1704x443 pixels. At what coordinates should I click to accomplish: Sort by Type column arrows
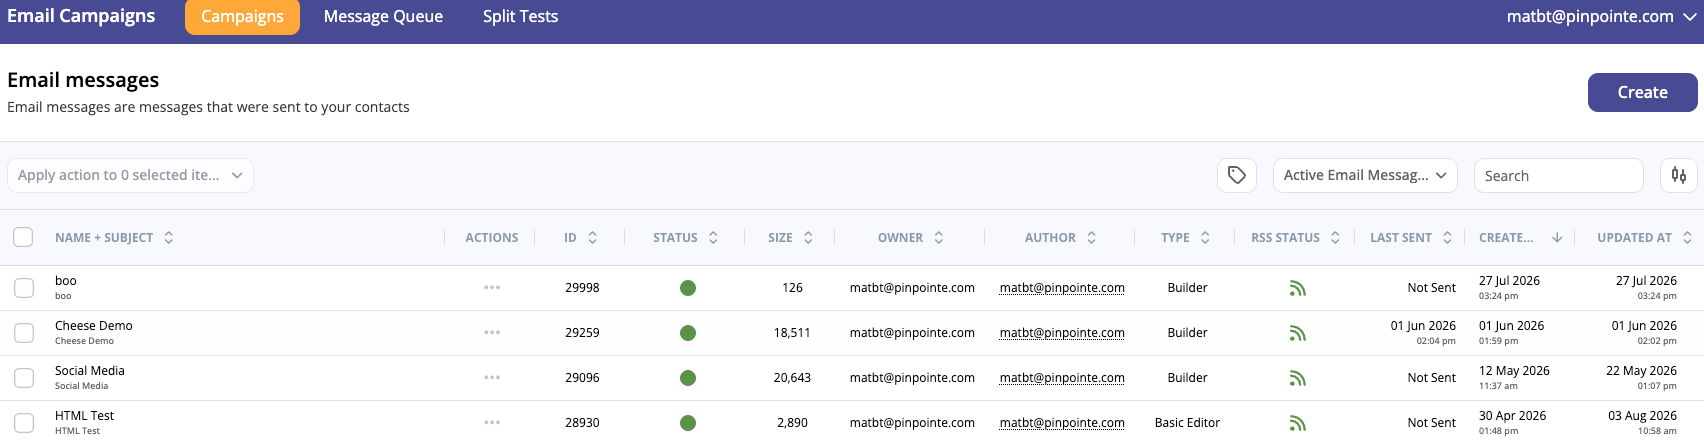tap(1206, 238)
